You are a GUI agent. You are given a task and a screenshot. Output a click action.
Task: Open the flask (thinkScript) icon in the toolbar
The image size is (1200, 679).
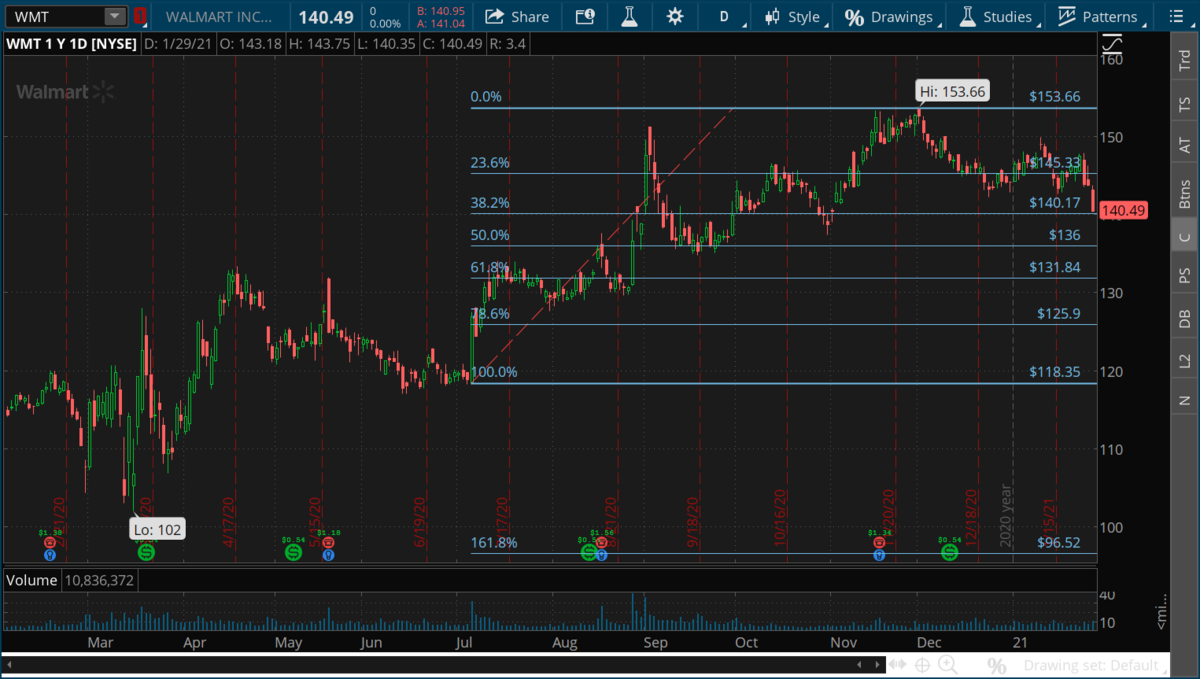point(629,16)
